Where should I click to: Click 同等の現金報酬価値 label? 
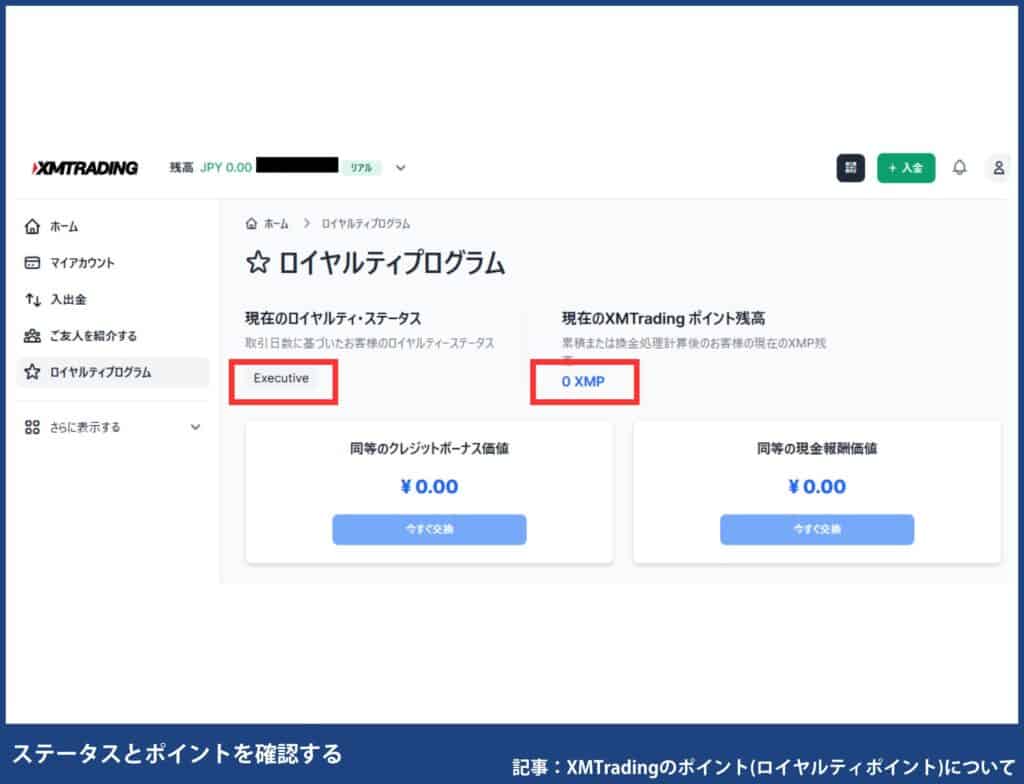817,448
